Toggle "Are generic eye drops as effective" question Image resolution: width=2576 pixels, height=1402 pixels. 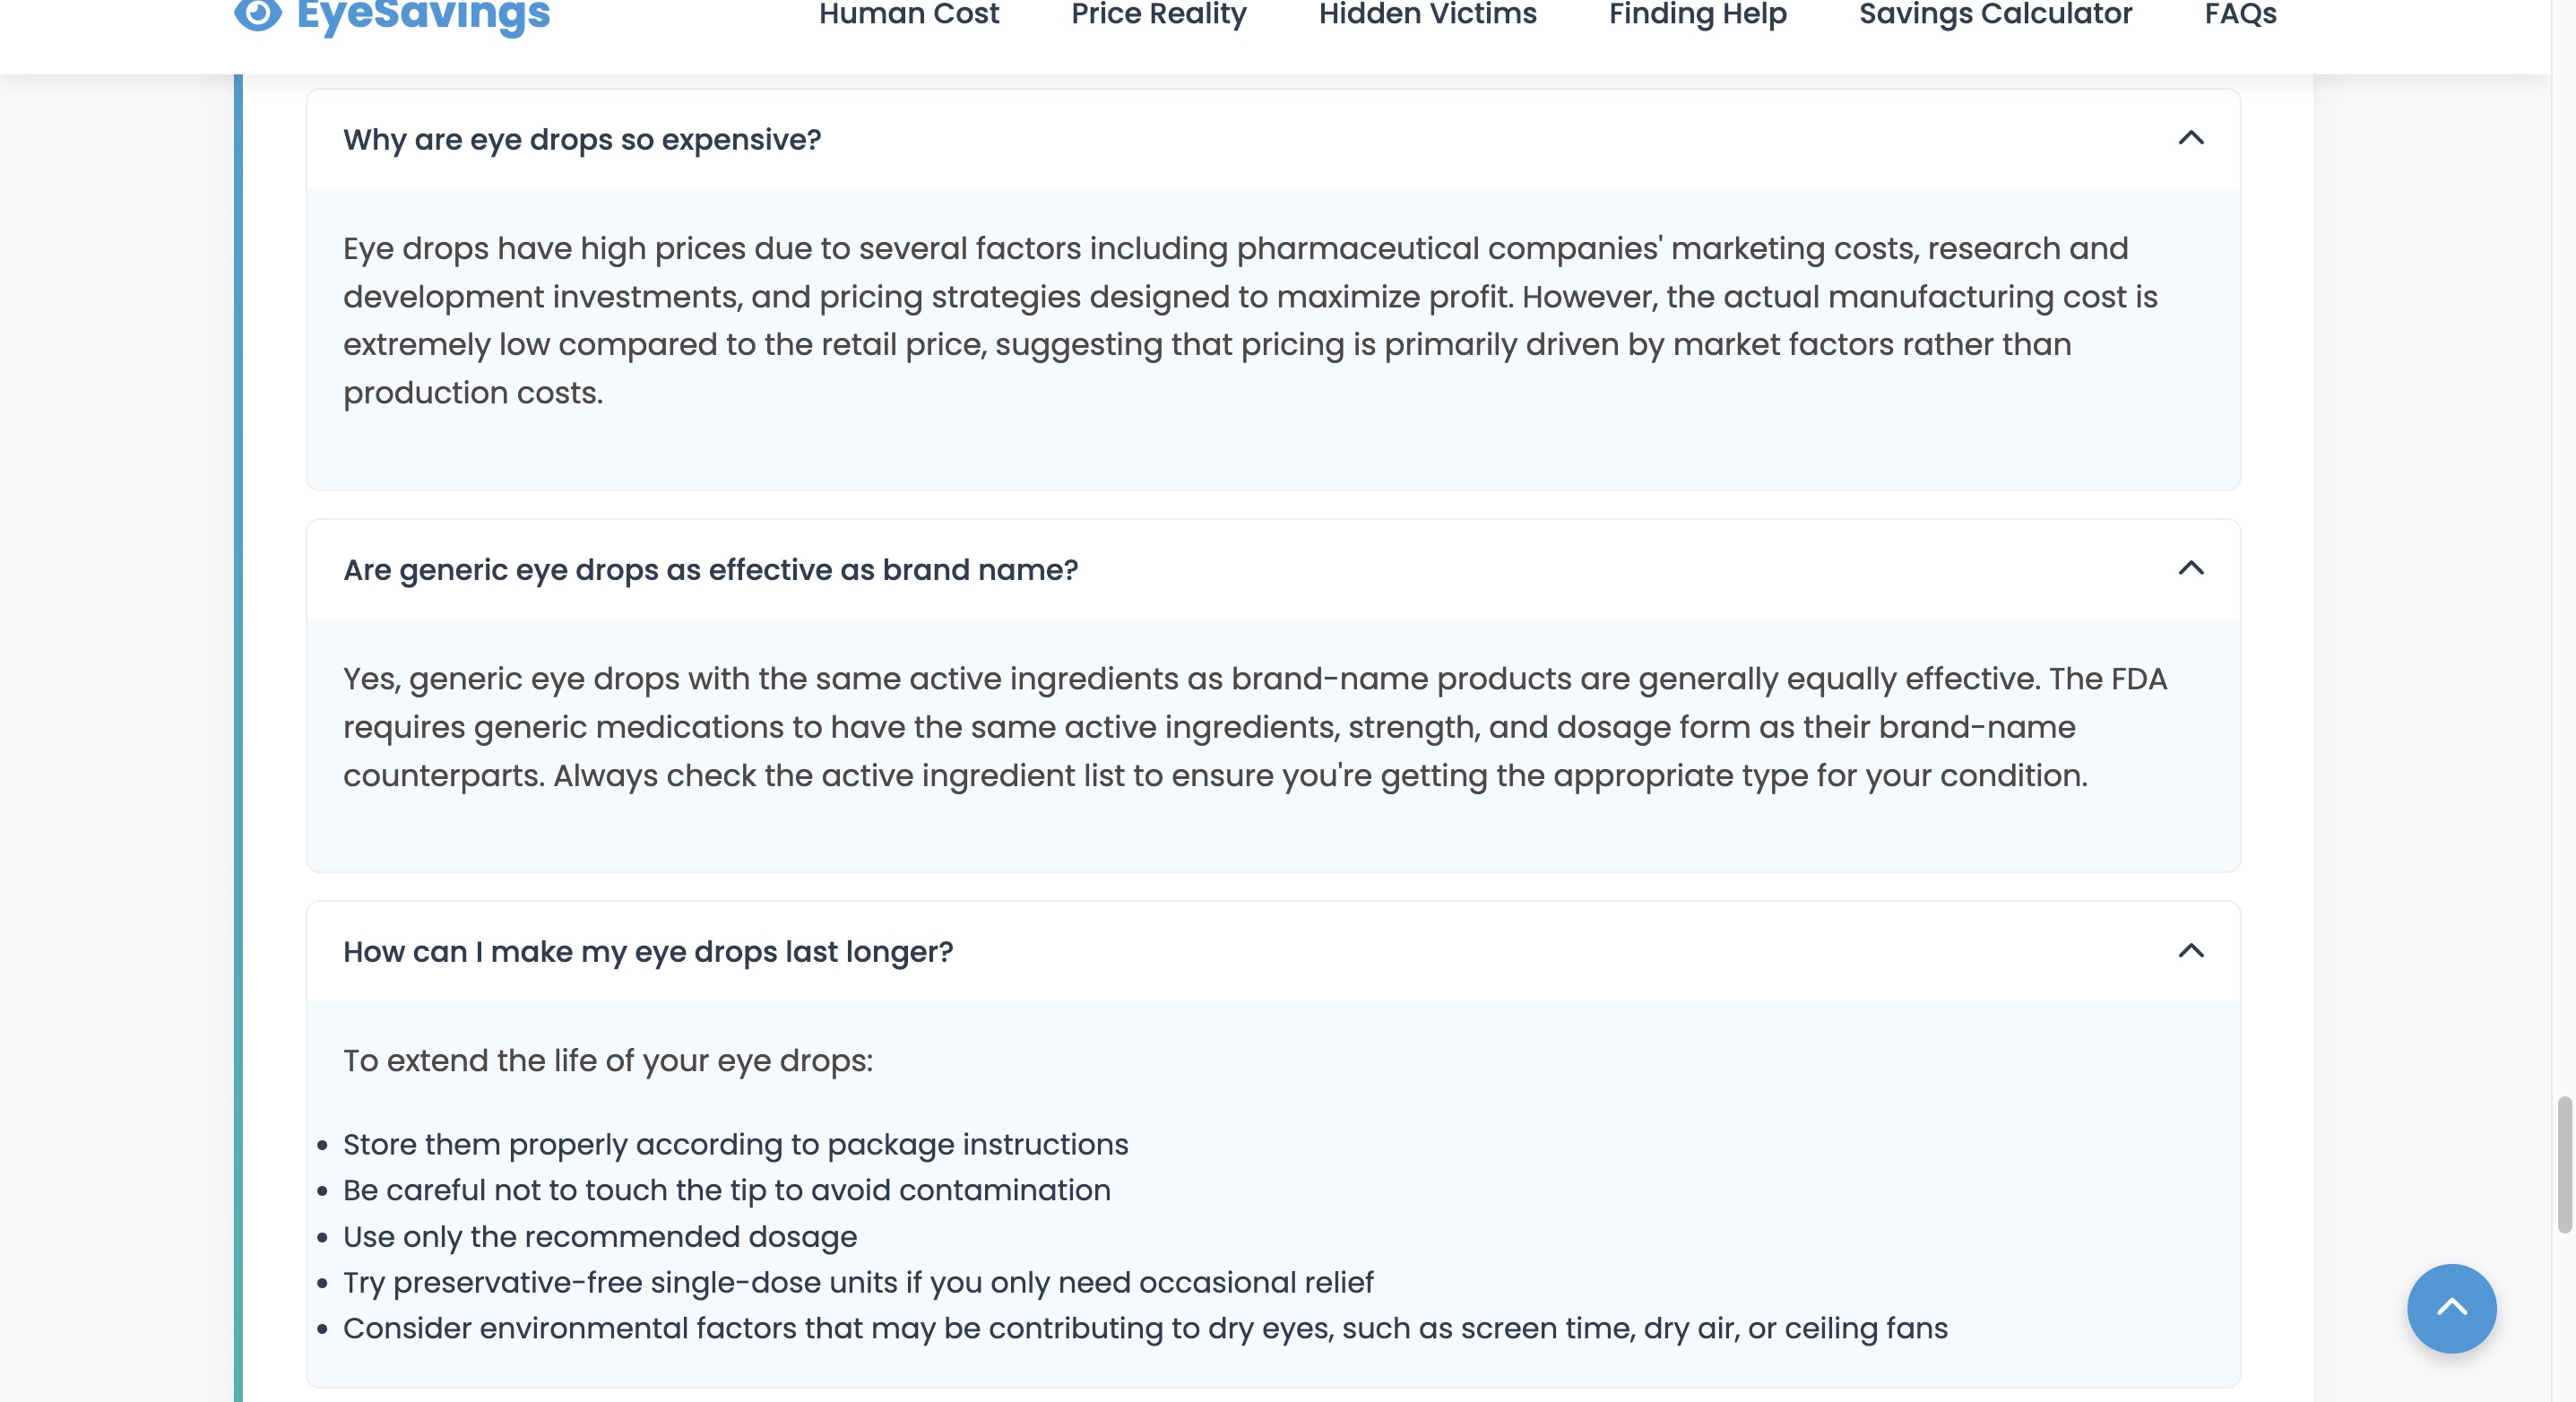(710, 570)
